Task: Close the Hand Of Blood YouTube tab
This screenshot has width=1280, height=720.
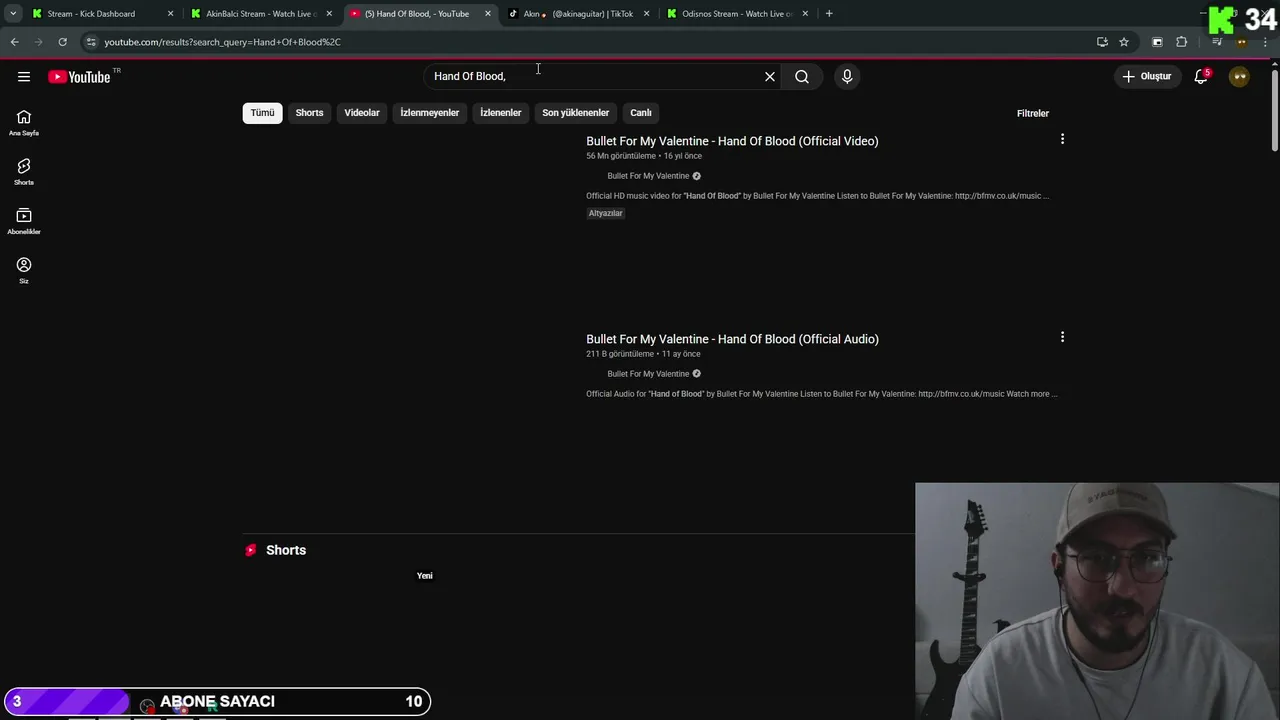Action: 488,14
